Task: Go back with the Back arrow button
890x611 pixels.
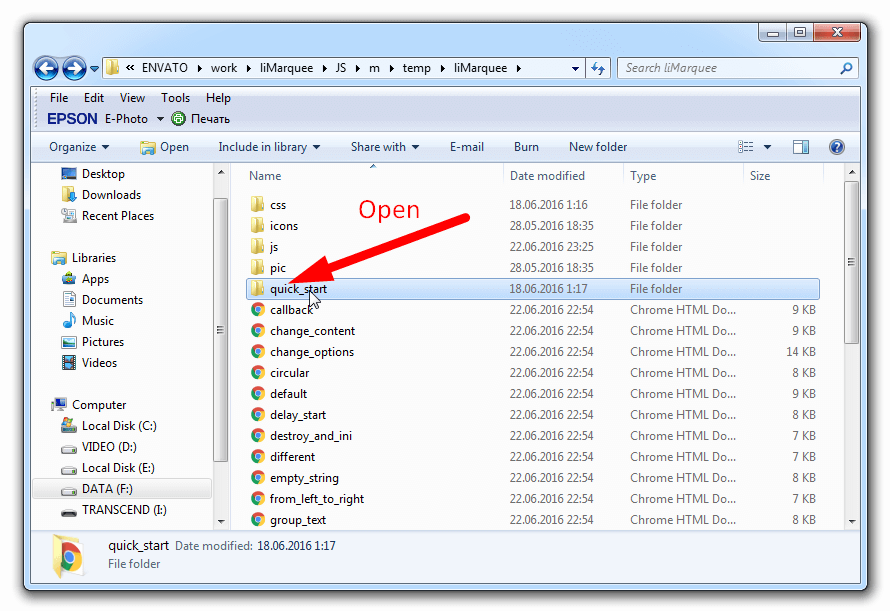Action: [x=46, y=69]
